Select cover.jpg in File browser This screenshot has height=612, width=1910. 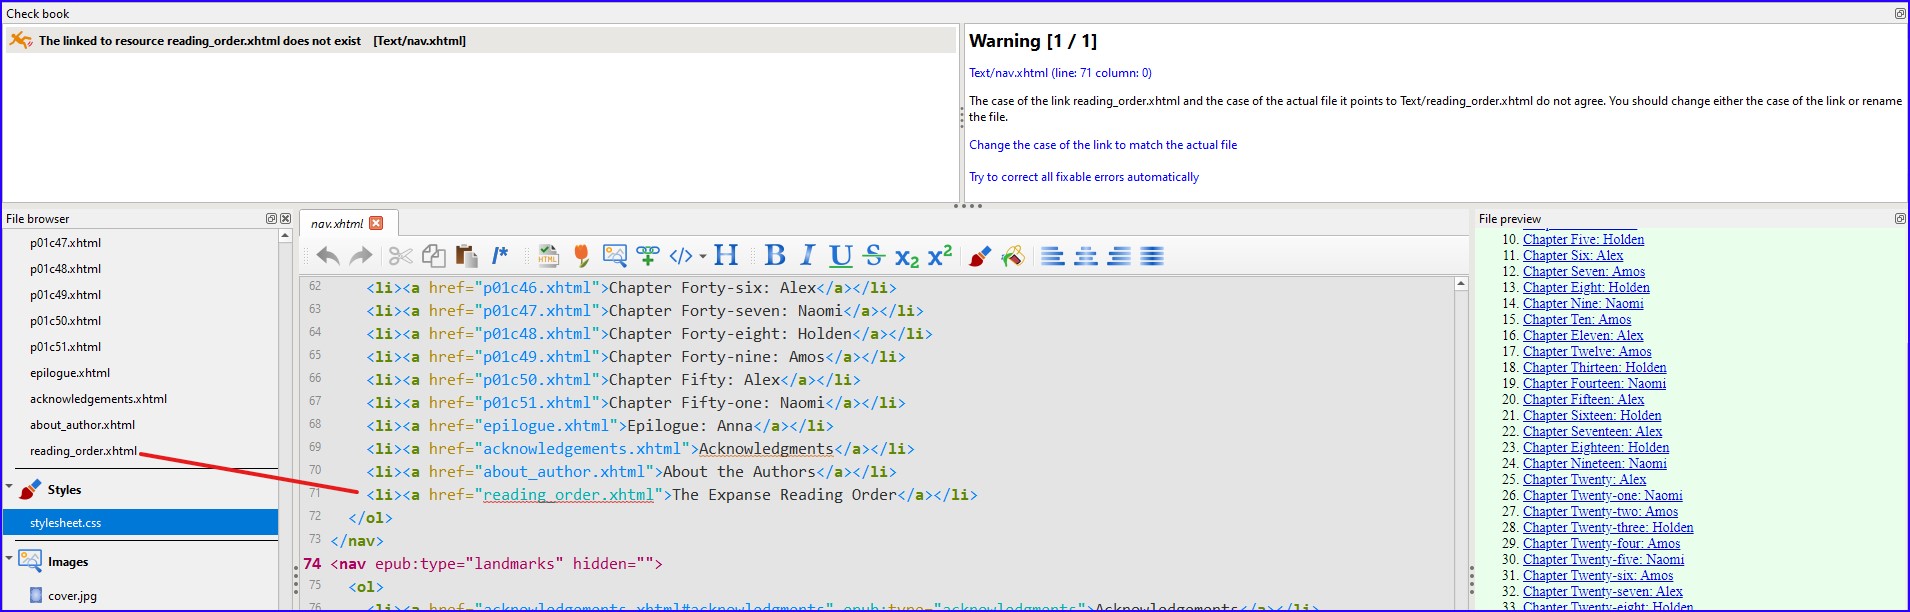coord(72,596)
